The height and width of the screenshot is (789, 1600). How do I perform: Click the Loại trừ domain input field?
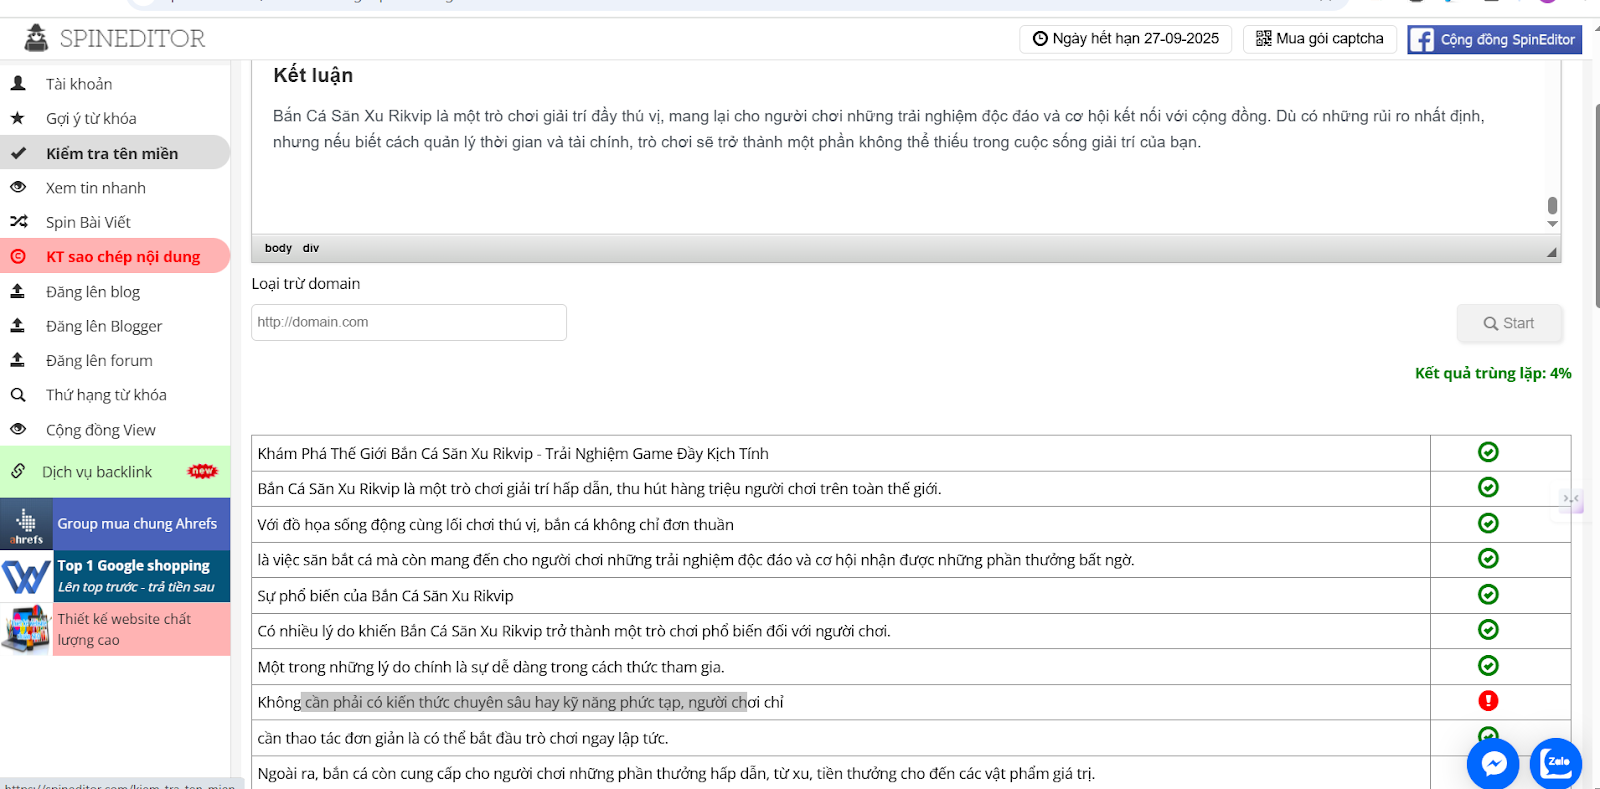pyautogui.click(x=409, y=322)
